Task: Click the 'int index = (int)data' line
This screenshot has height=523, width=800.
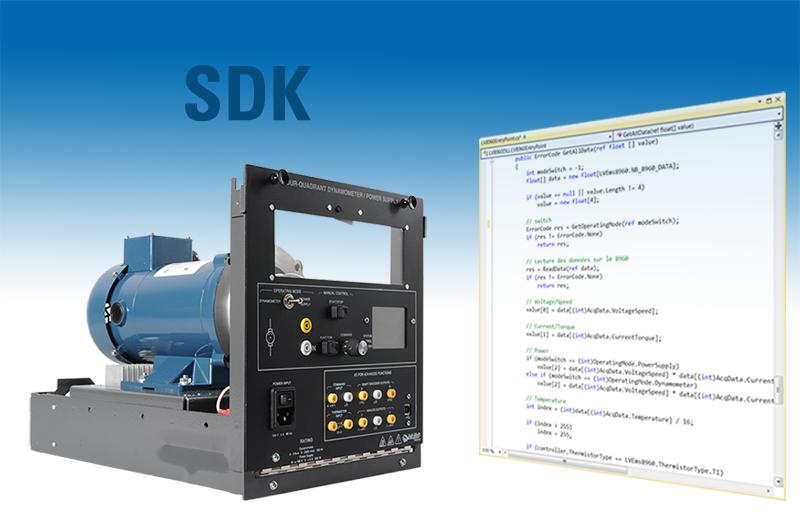Action: click(610, 413)
